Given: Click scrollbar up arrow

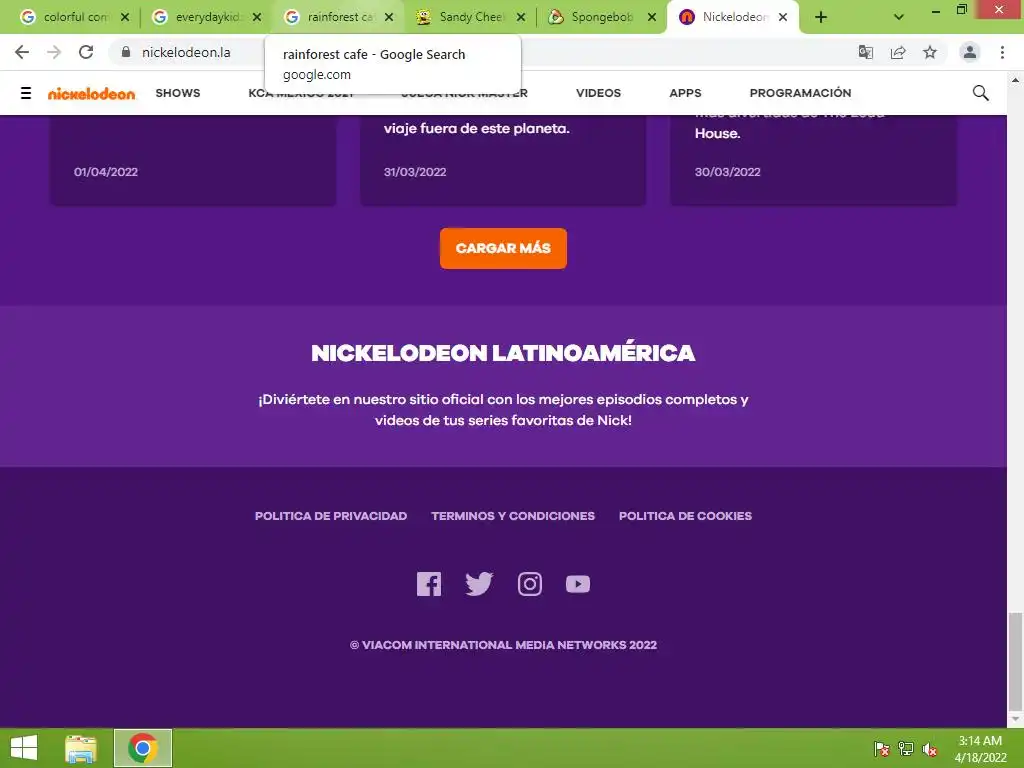Looking at the screenshot, I should pos(1015,80).
